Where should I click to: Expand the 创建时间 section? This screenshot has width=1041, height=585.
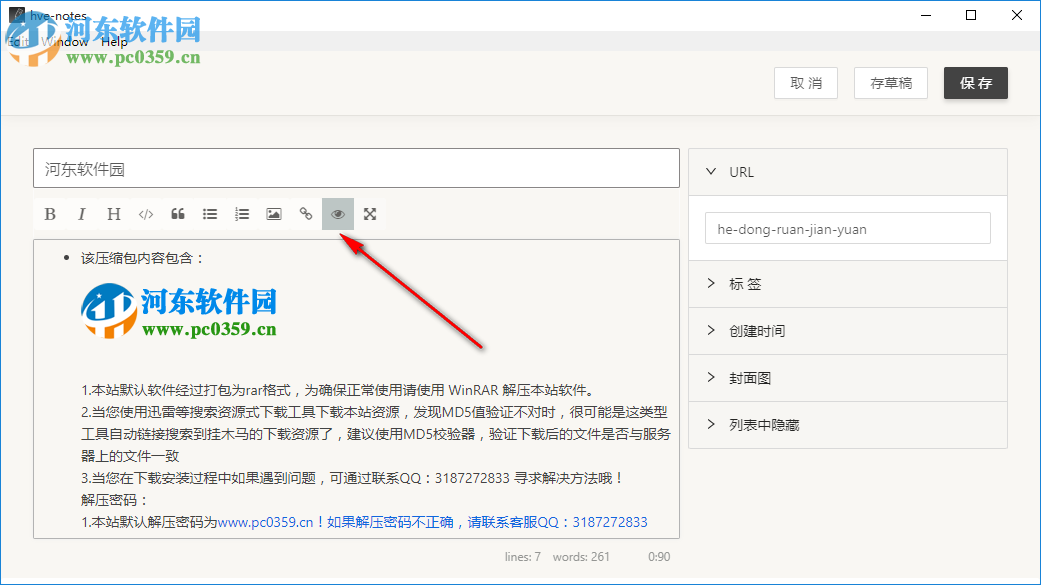coord(848,331)
